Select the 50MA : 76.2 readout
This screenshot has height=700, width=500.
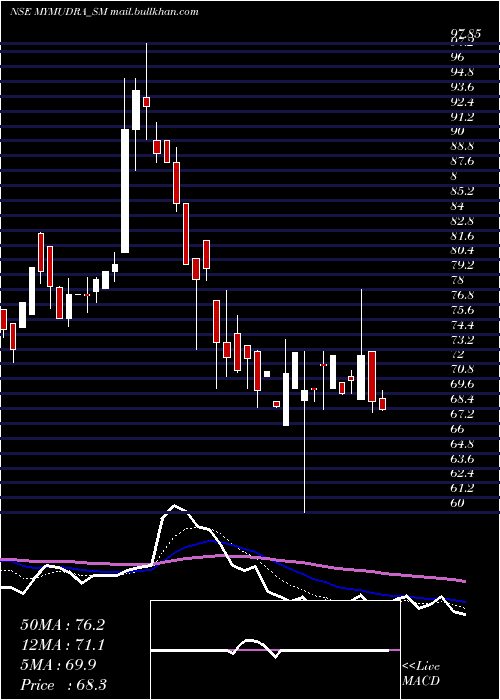point(62,625)
